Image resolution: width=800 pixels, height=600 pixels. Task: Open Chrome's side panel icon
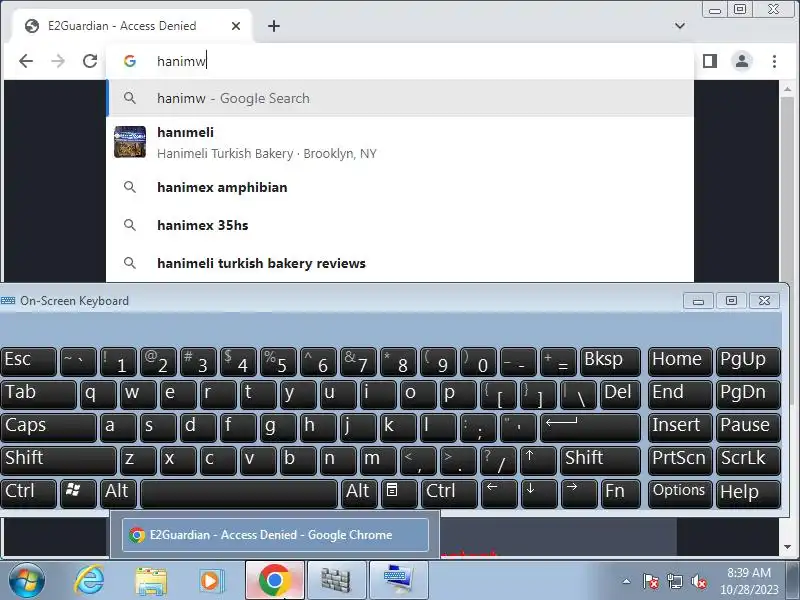(710, 61)
